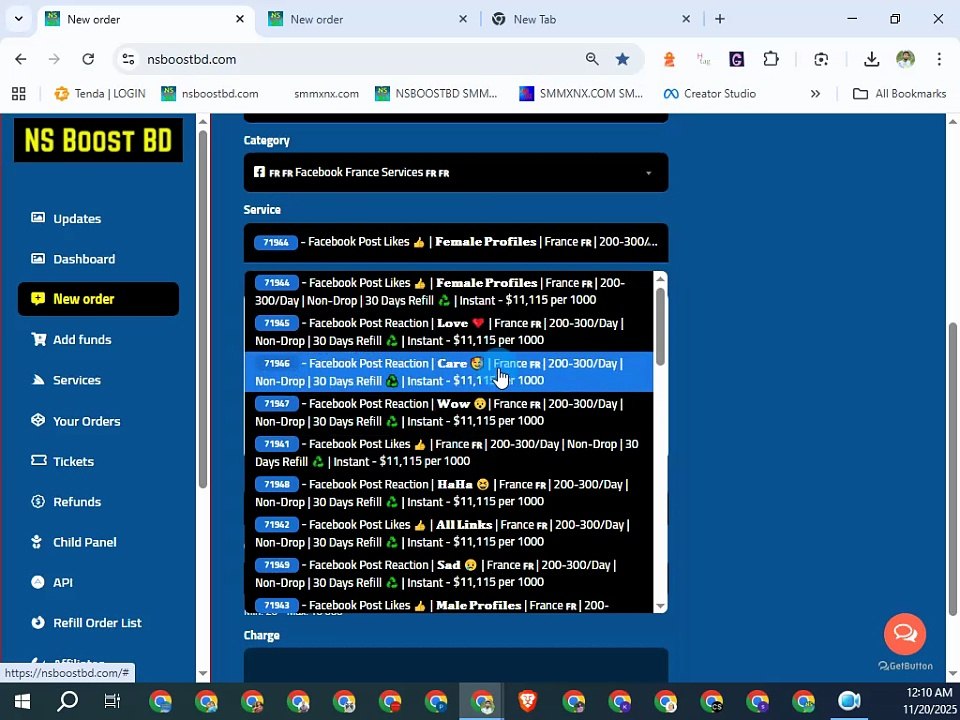
Task: Select service 71942 All Links likes
Action: 449,533
